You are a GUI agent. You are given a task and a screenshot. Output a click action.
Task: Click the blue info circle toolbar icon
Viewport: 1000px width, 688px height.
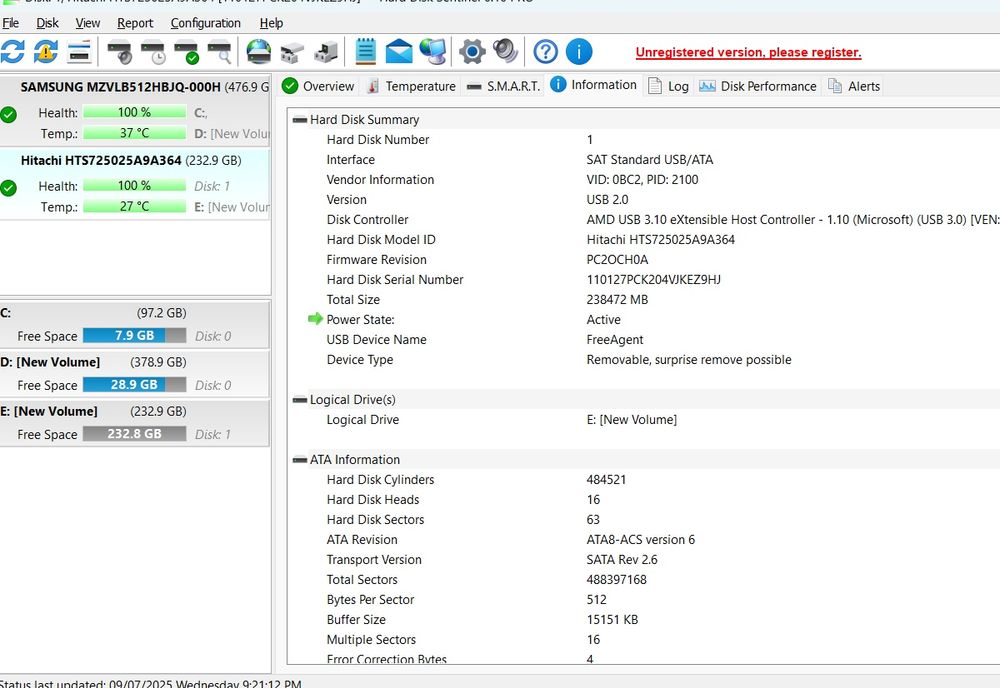579,52
